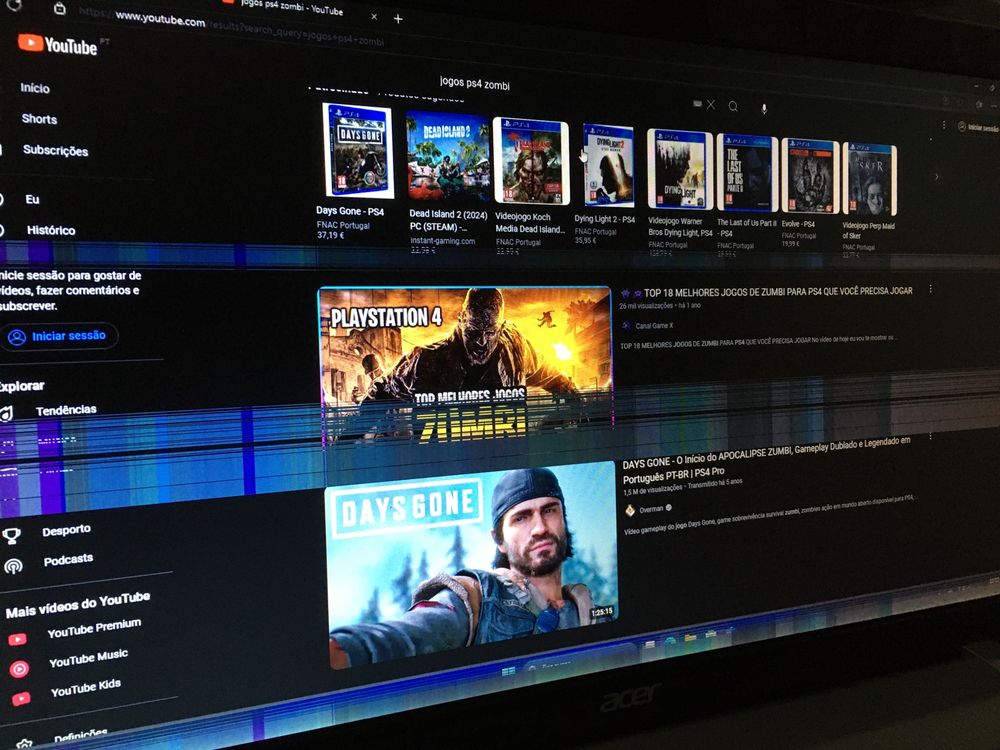Click the browser address bar www.youtube.com
Screen dimensions: 1000x750
coord(160,19)
